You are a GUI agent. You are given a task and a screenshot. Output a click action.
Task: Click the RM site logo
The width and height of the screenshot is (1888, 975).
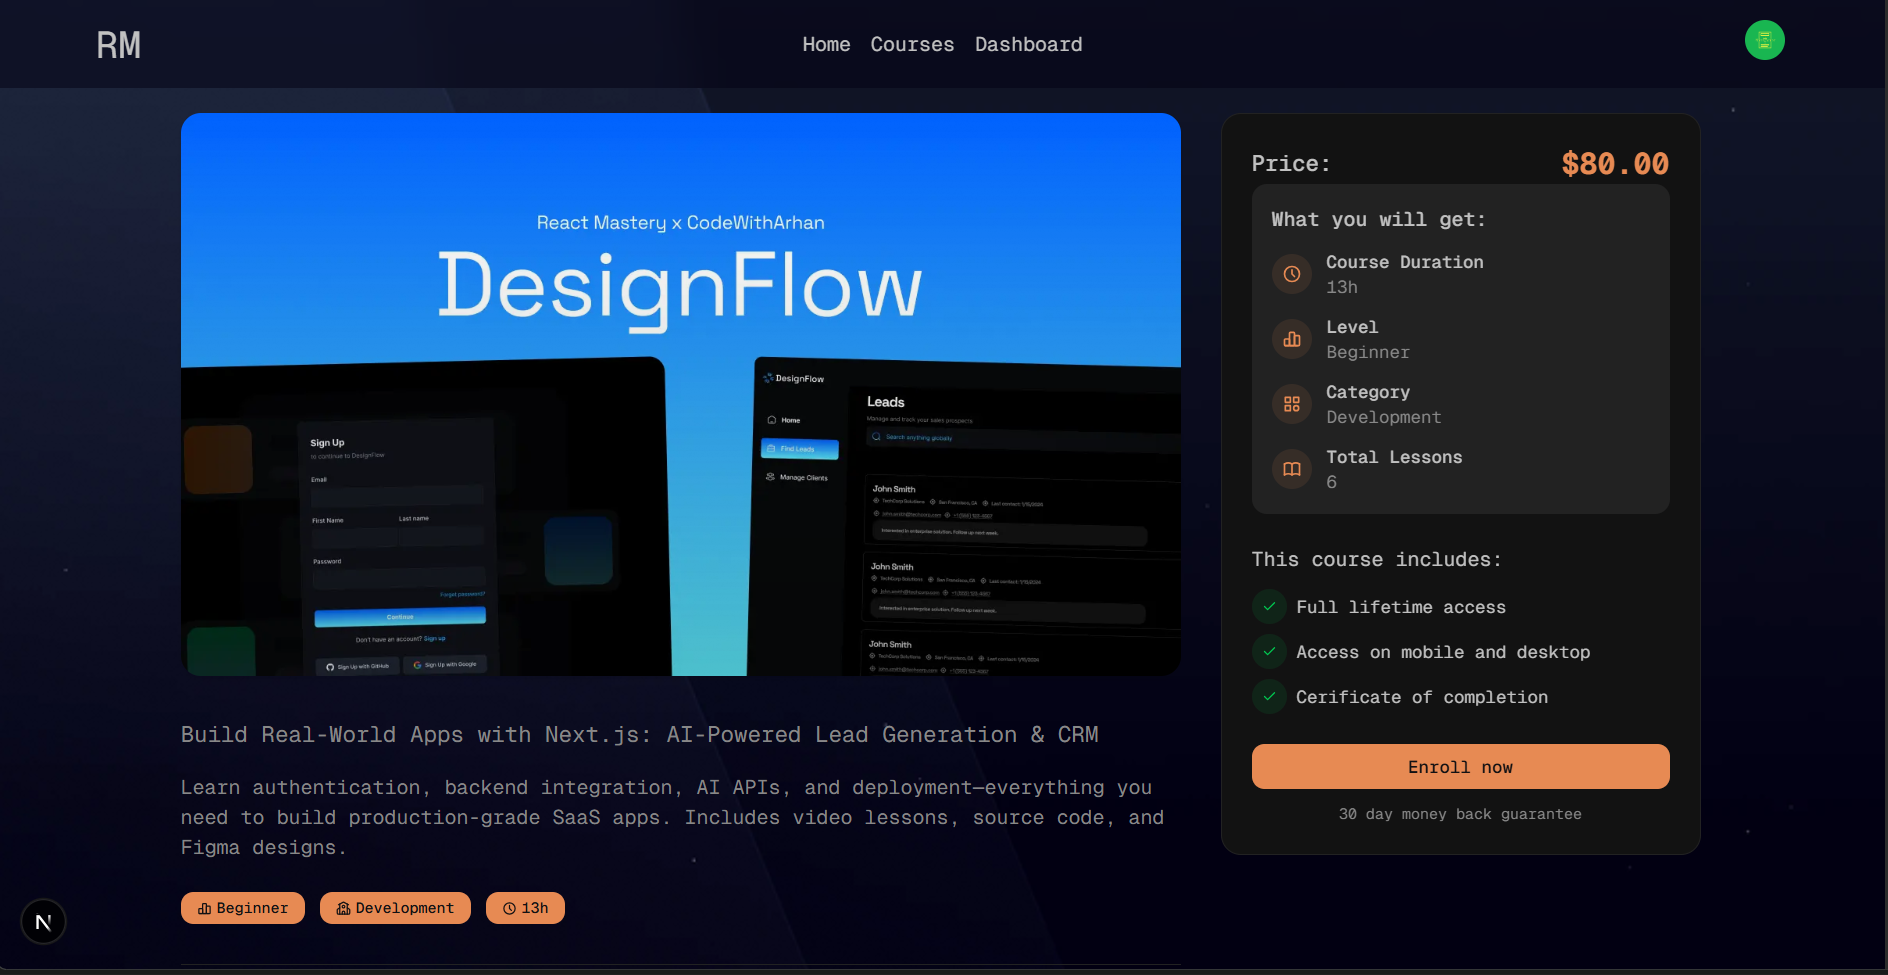[118, 45]
